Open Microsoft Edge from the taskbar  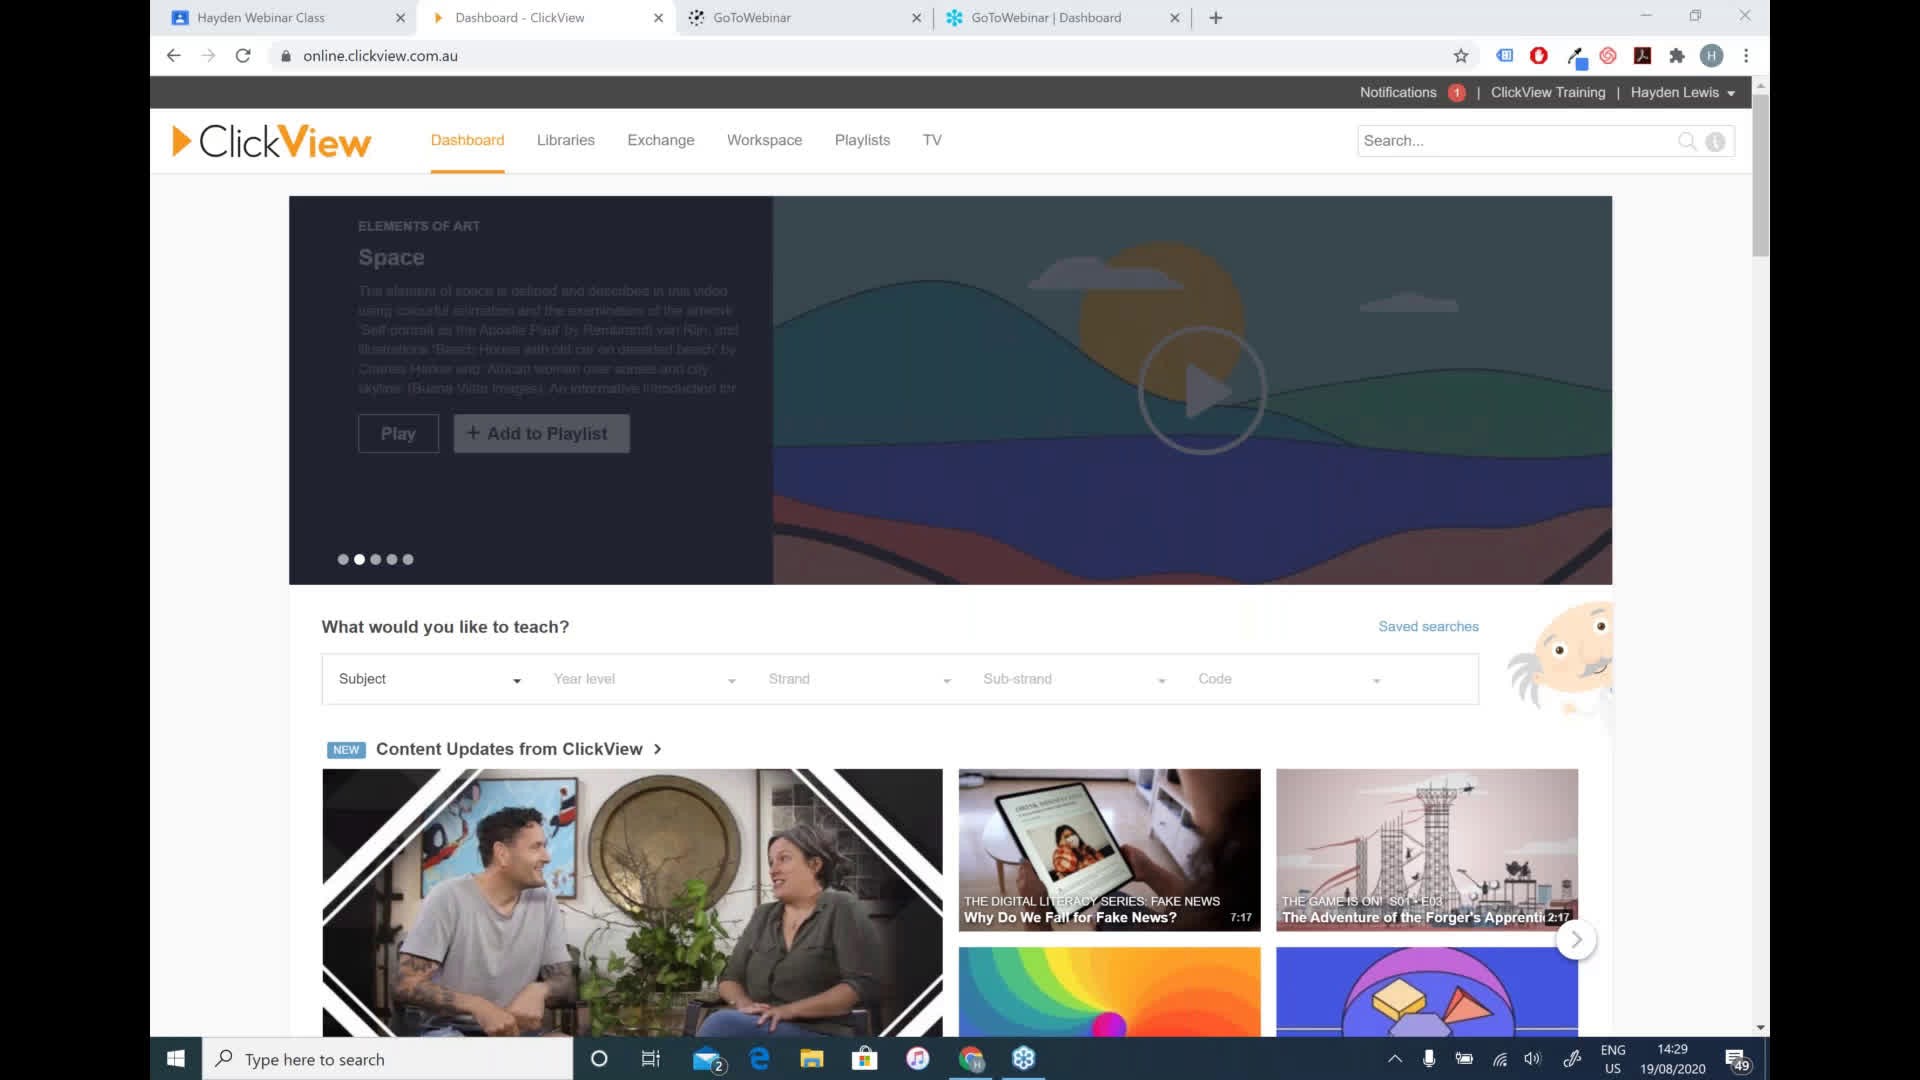tap(759, 1058)
